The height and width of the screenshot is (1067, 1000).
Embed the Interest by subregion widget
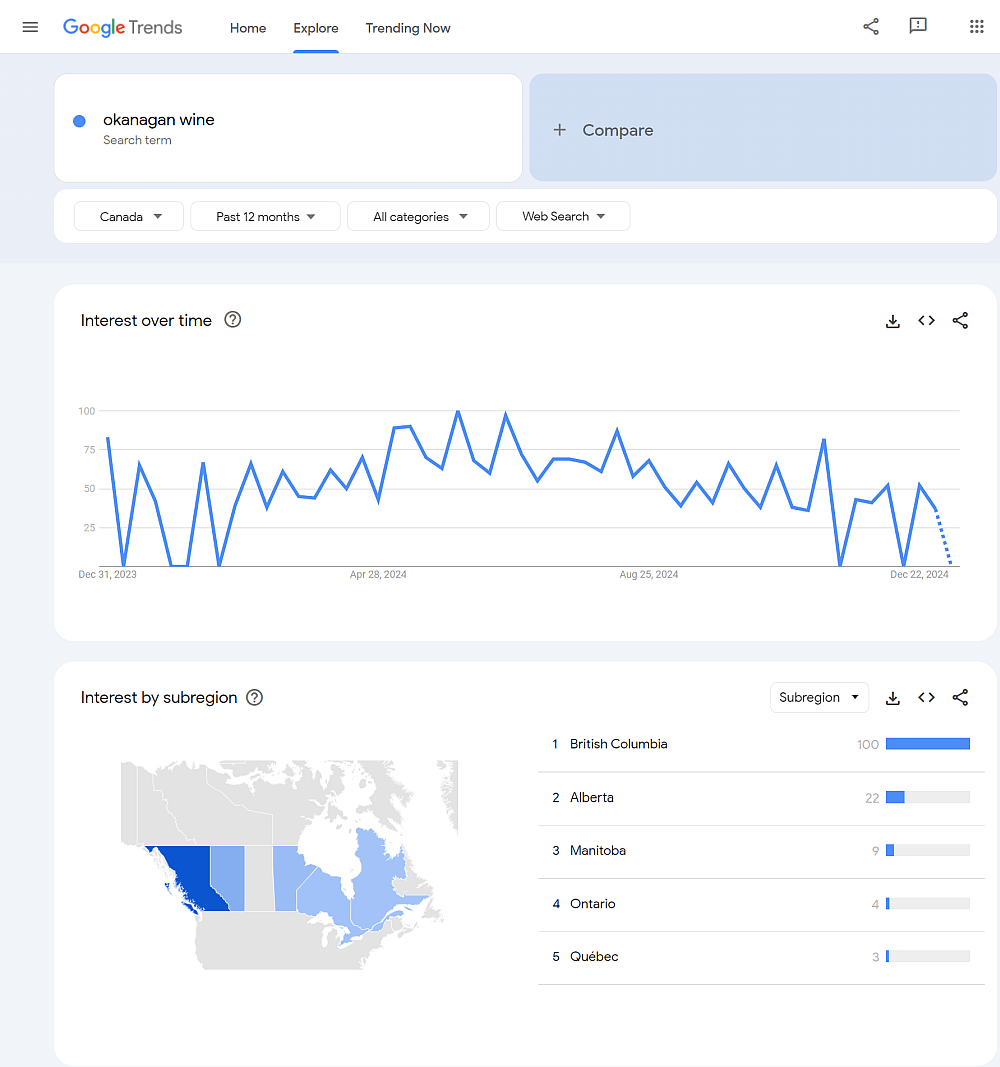[x=927, y=698]
